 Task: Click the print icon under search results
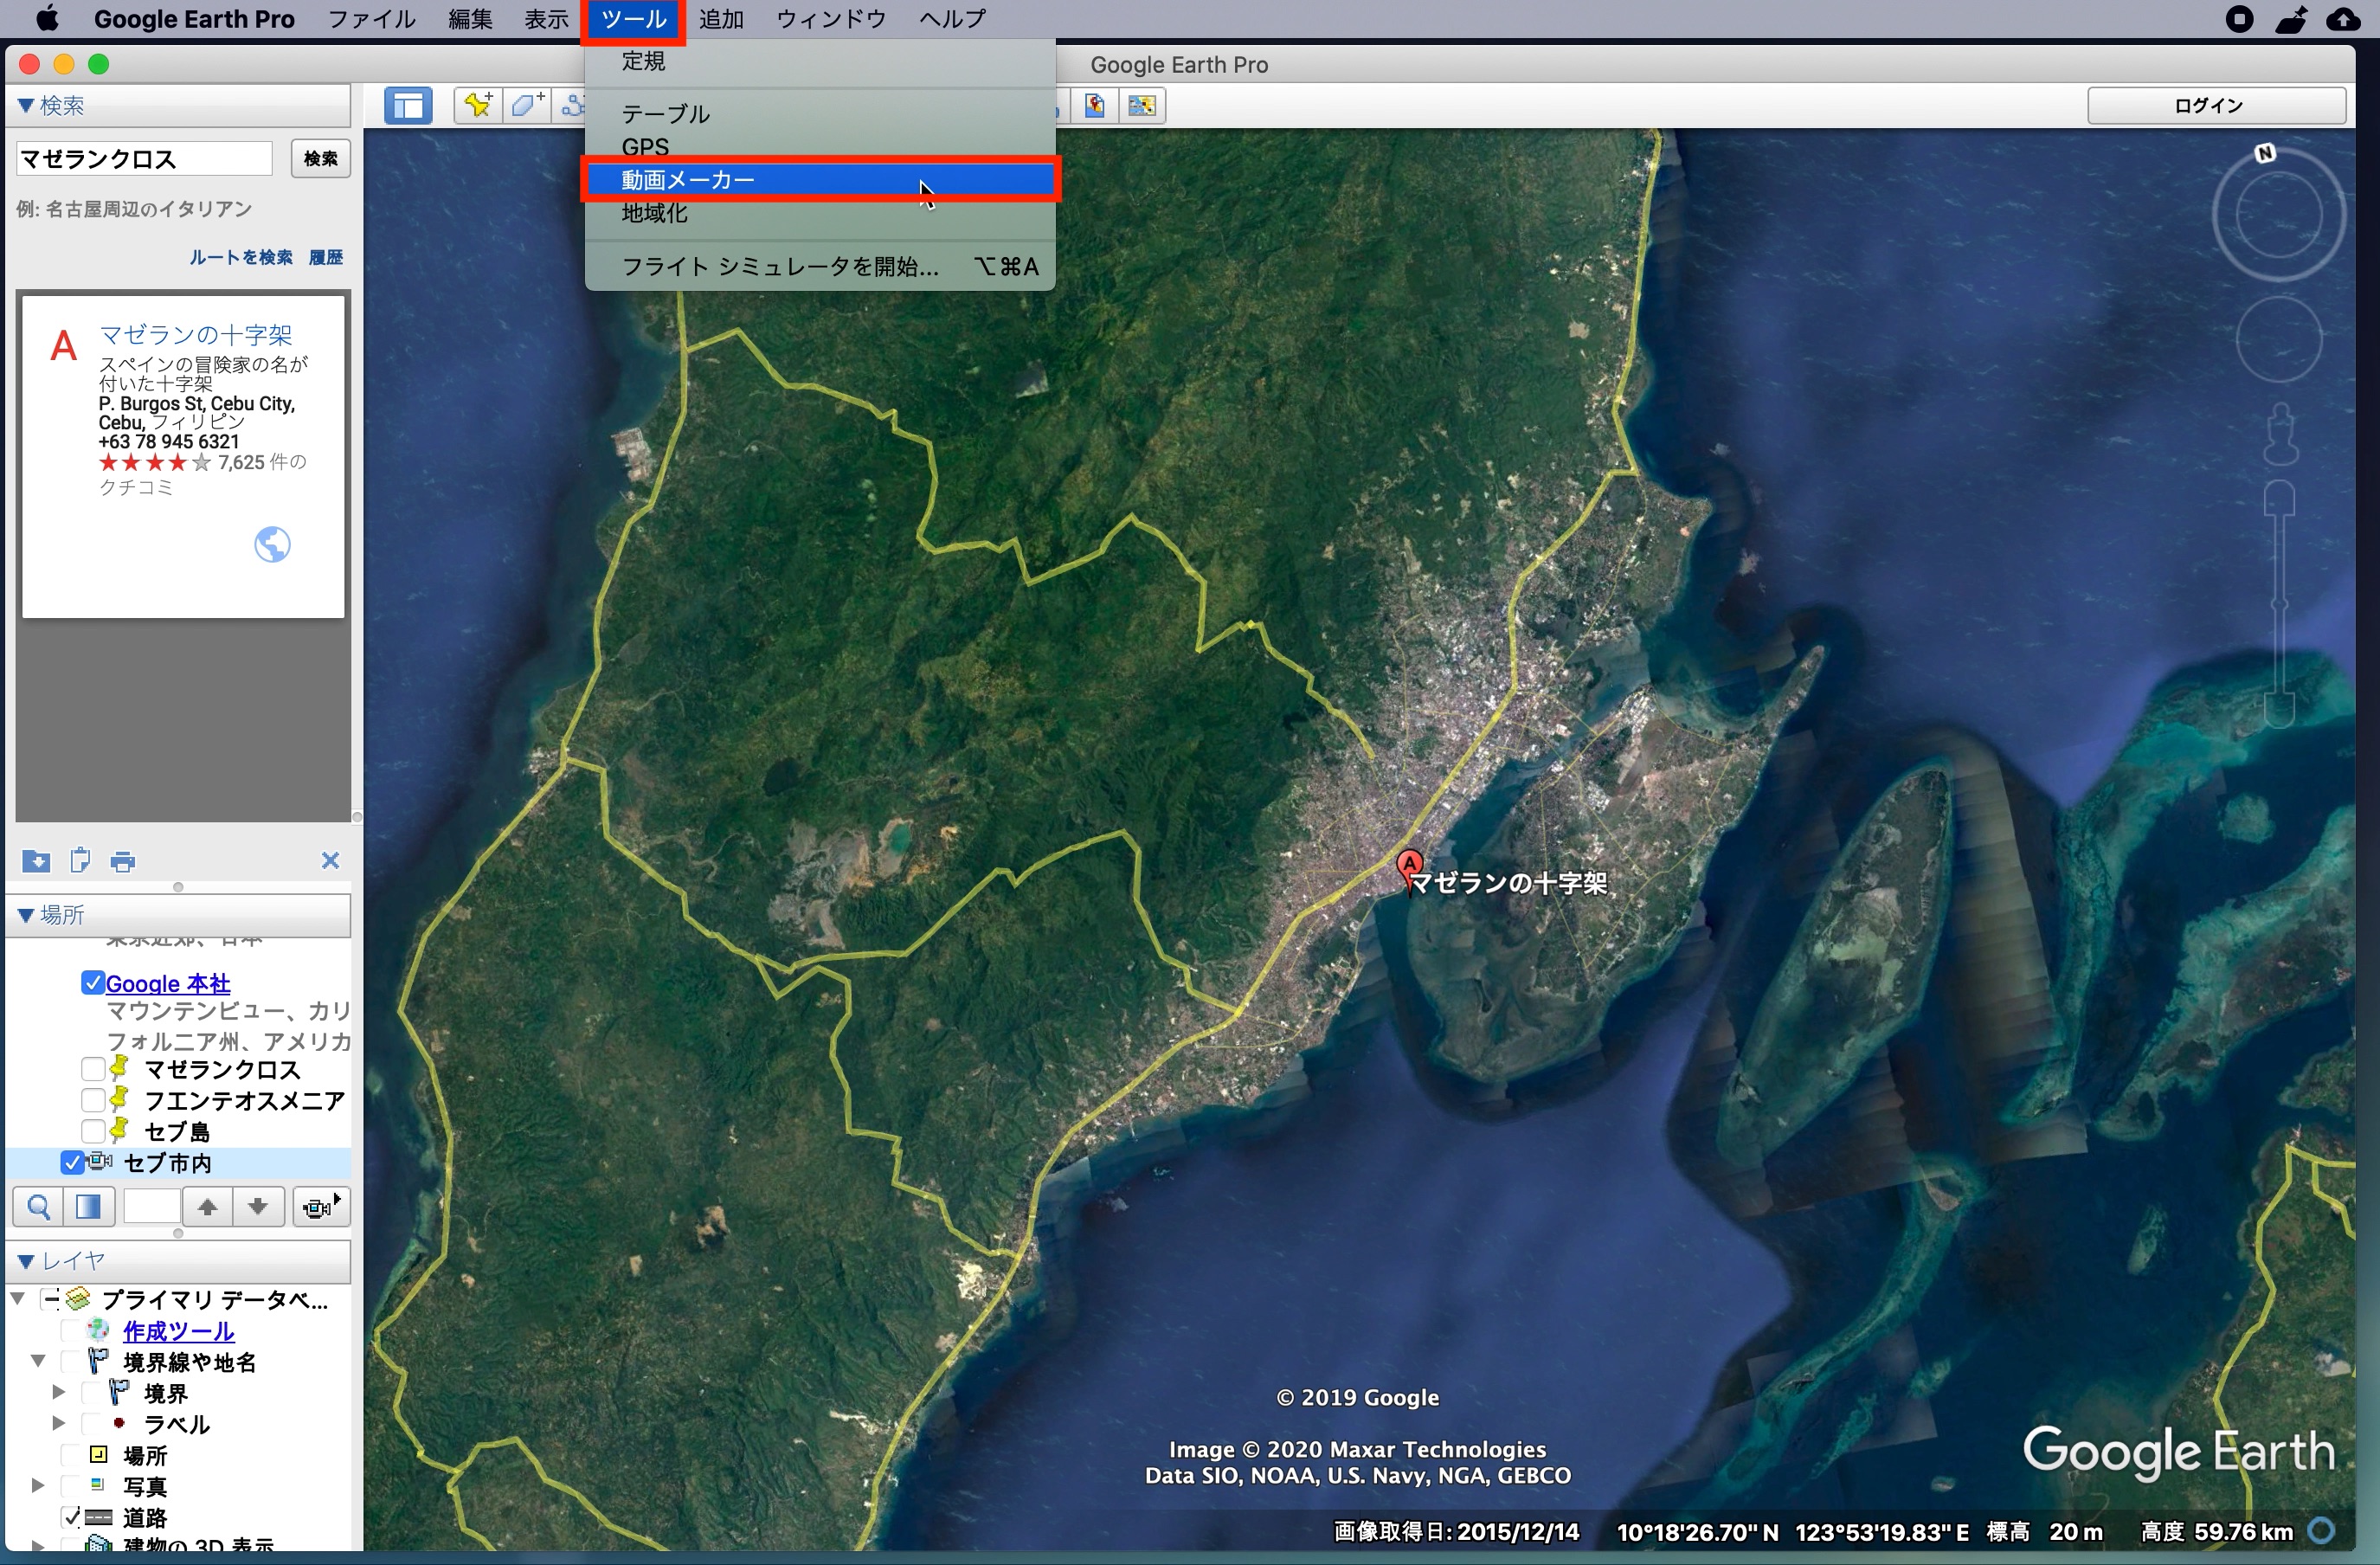123,861
